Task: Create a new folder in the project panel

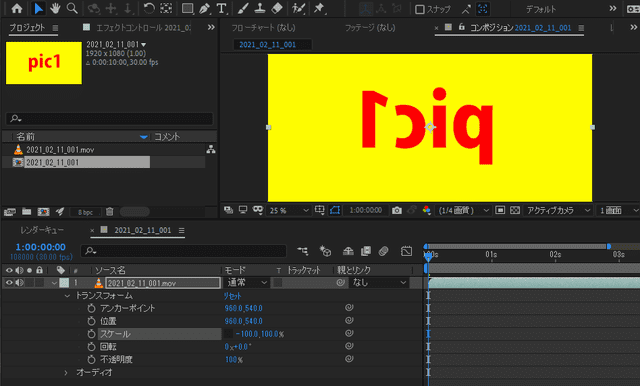Action: pos(27,212)
